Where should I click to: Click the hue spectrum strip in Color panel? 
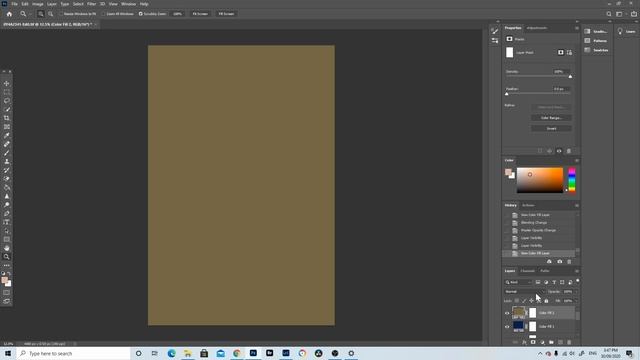click(572, 180)
